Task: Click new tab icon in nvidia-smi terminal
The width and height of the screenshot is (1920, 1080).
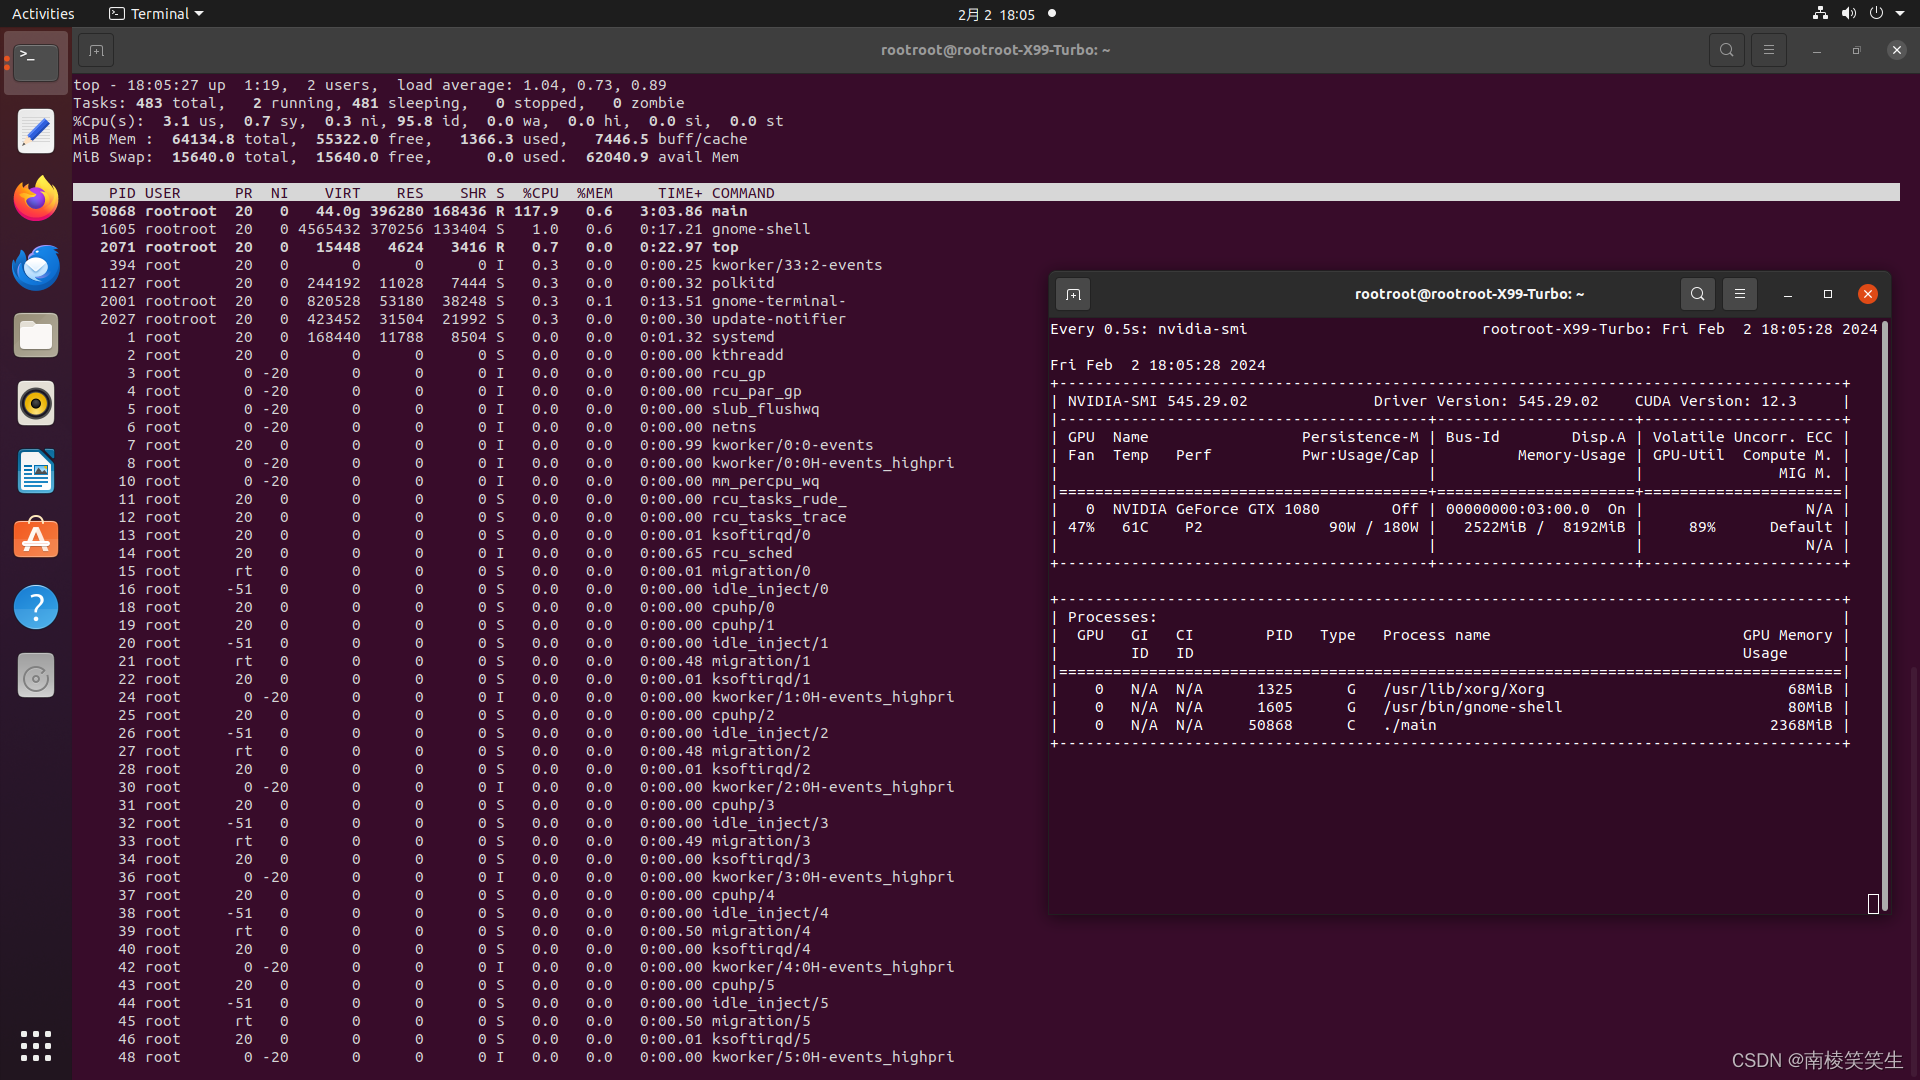Action: (x=1073, y=294)
